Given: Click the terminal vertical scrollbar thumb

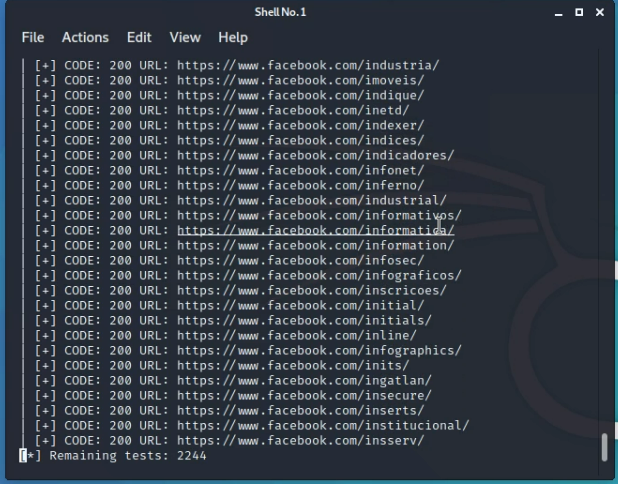Looking at the screenshot, I should 605,447.
